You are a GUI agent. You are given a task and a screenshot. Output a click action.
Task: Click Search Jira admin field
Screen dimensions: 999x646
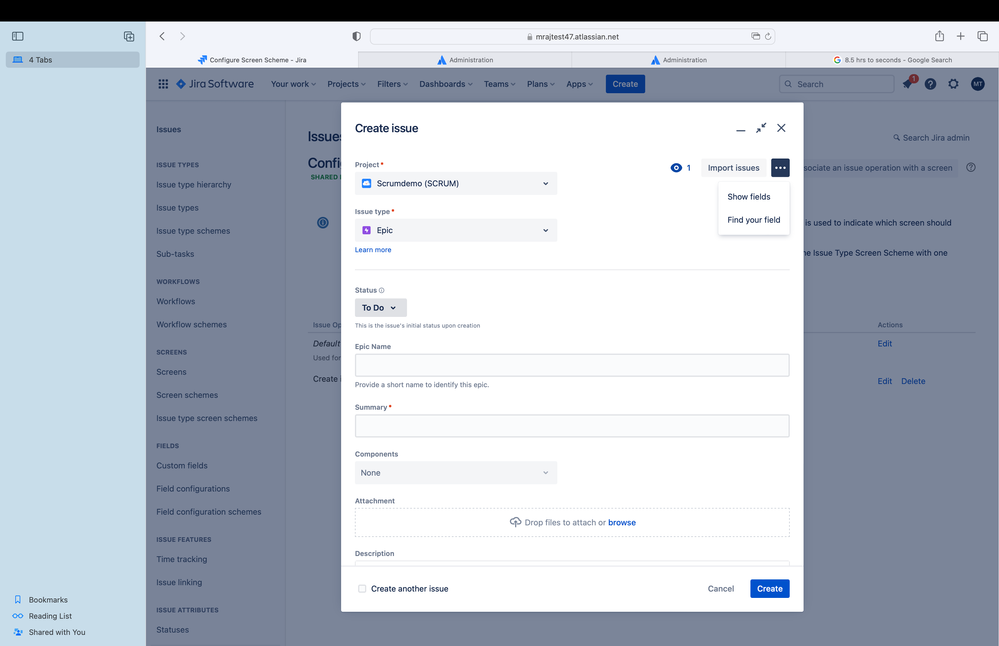pyautogui.click(x=931, y=138)
